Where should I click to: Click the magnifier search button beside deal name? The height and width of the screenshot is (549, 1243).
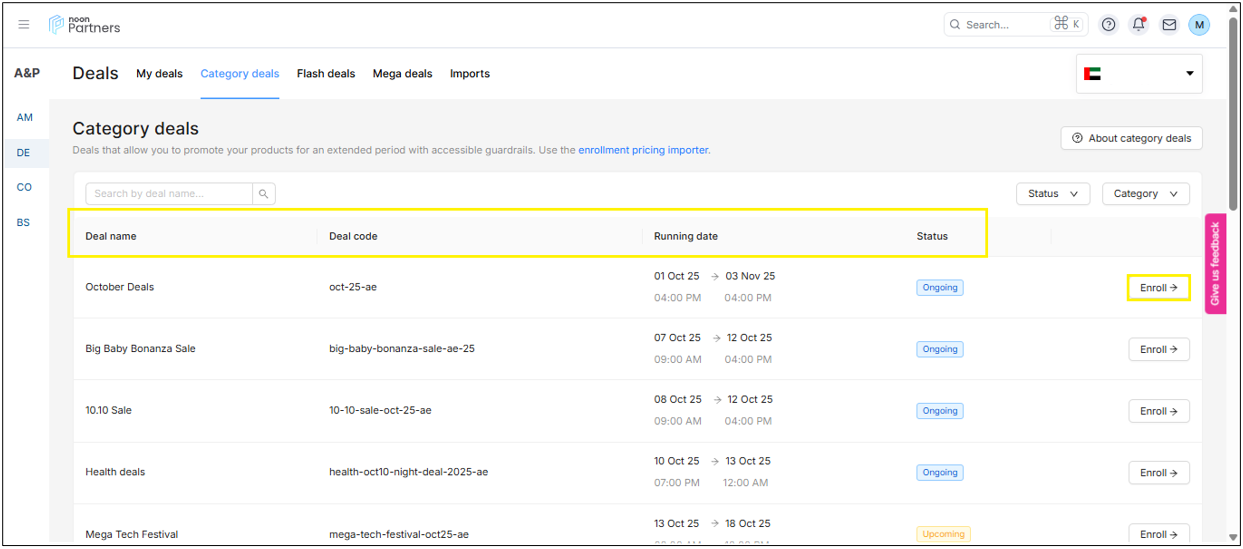[x=264, y=194]
